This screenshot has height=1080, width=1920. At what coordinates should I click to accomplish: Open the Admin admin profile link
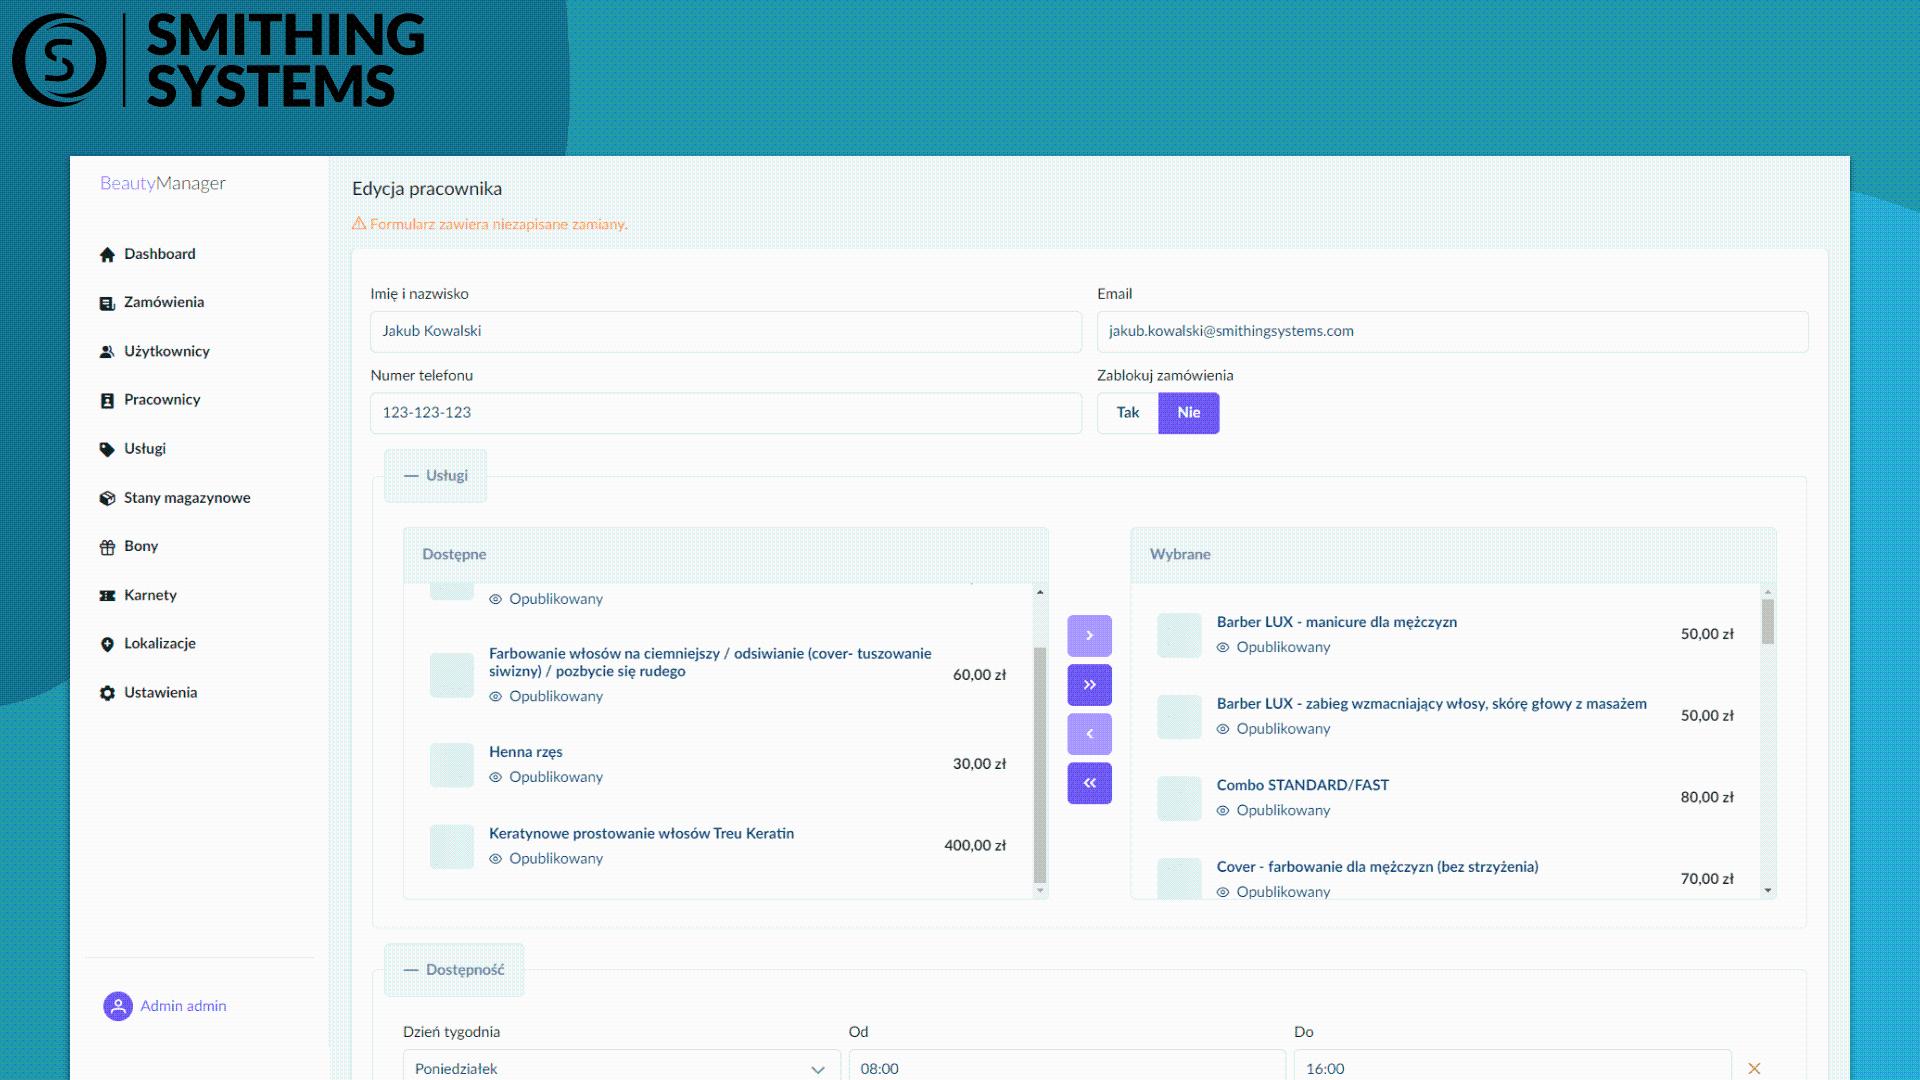tap(183, 1006)
